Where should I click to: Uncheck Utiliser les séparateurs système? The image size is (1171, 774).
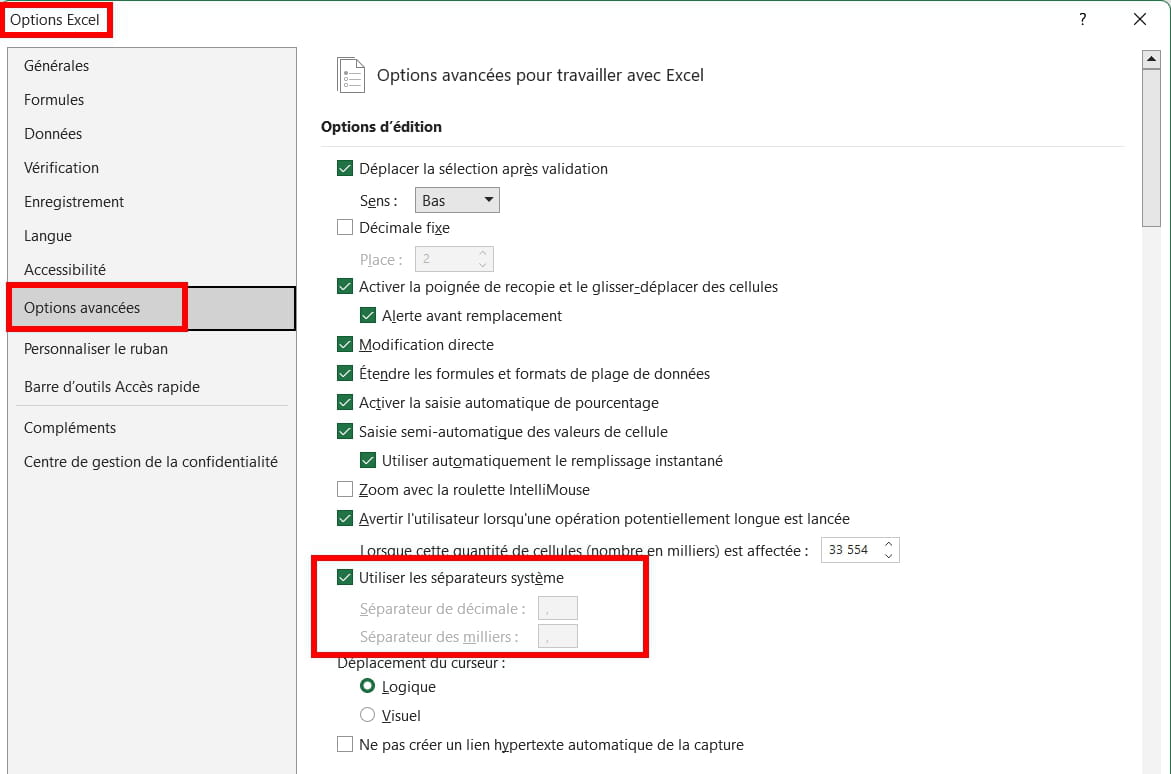344,578
